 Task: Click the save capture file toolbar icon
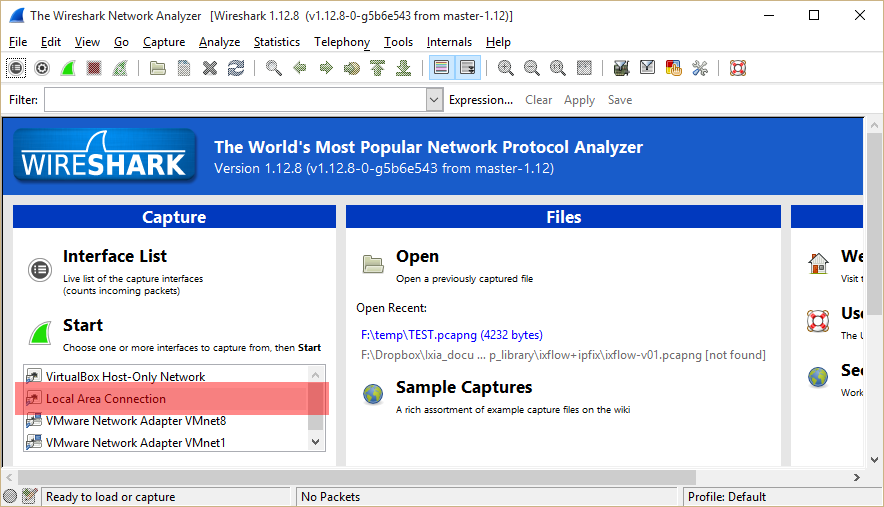184,68
